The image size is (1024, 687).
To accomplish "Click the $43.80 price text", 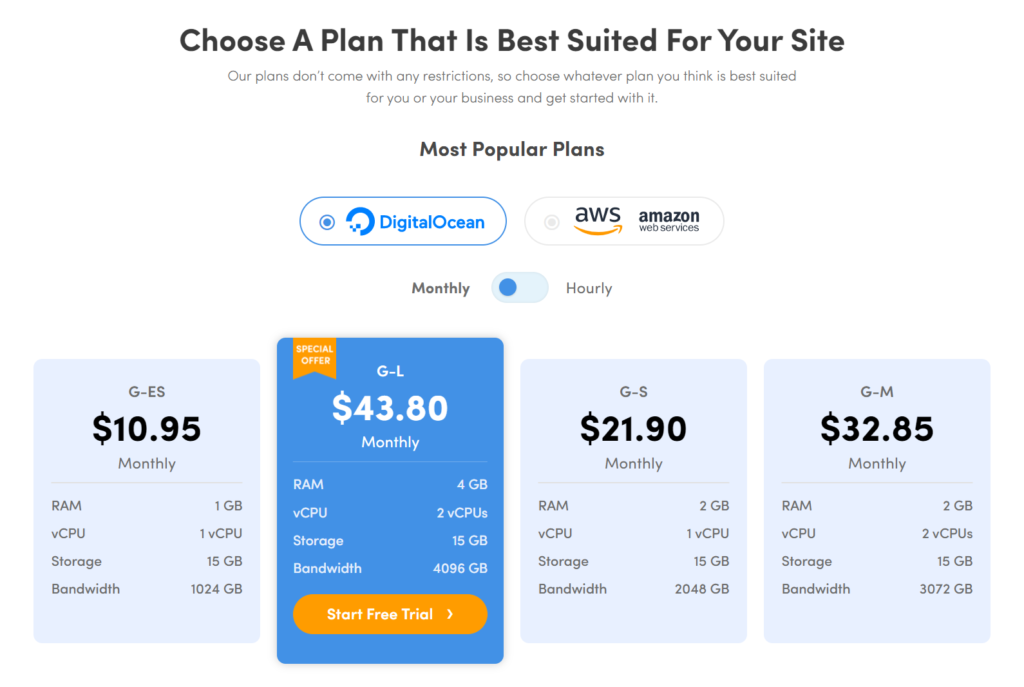I will click(x=390, y=408).
